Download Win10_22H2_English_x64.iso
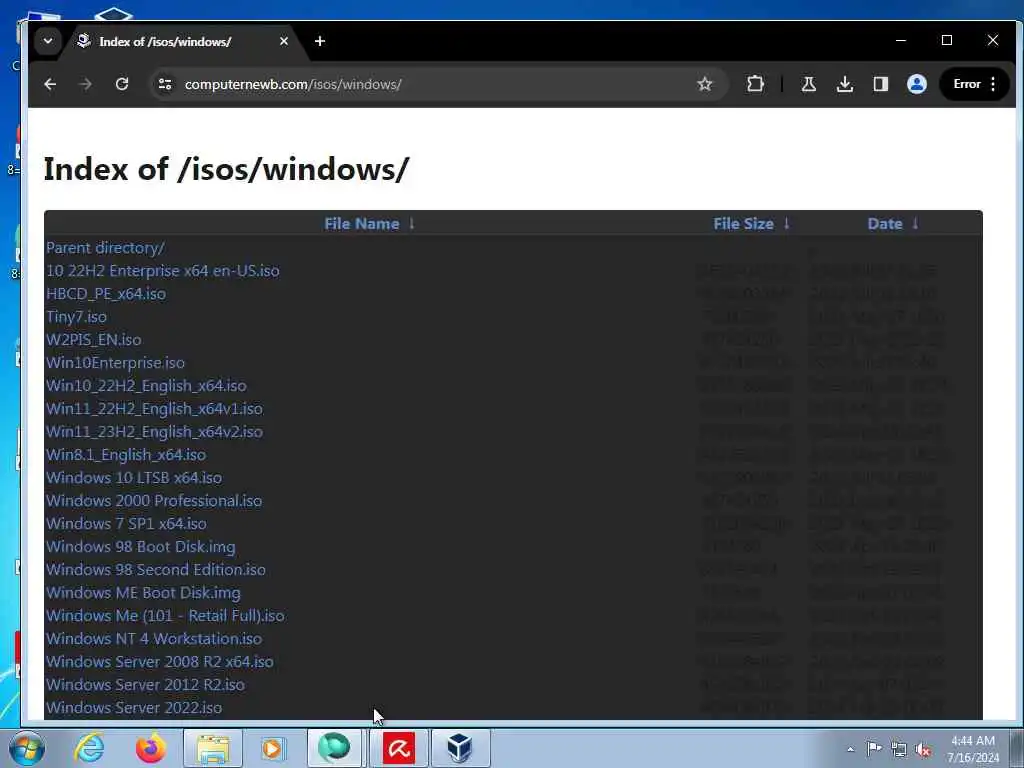This screenshot has height=768, width=1024. click(146, 386)
